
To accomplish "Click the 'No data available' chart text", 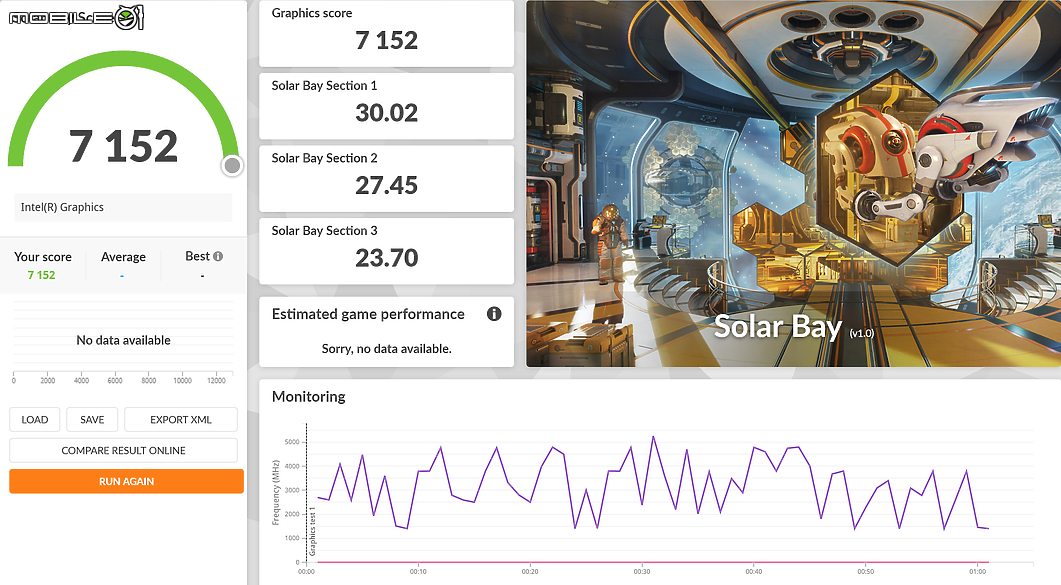I will coord(123,340).
